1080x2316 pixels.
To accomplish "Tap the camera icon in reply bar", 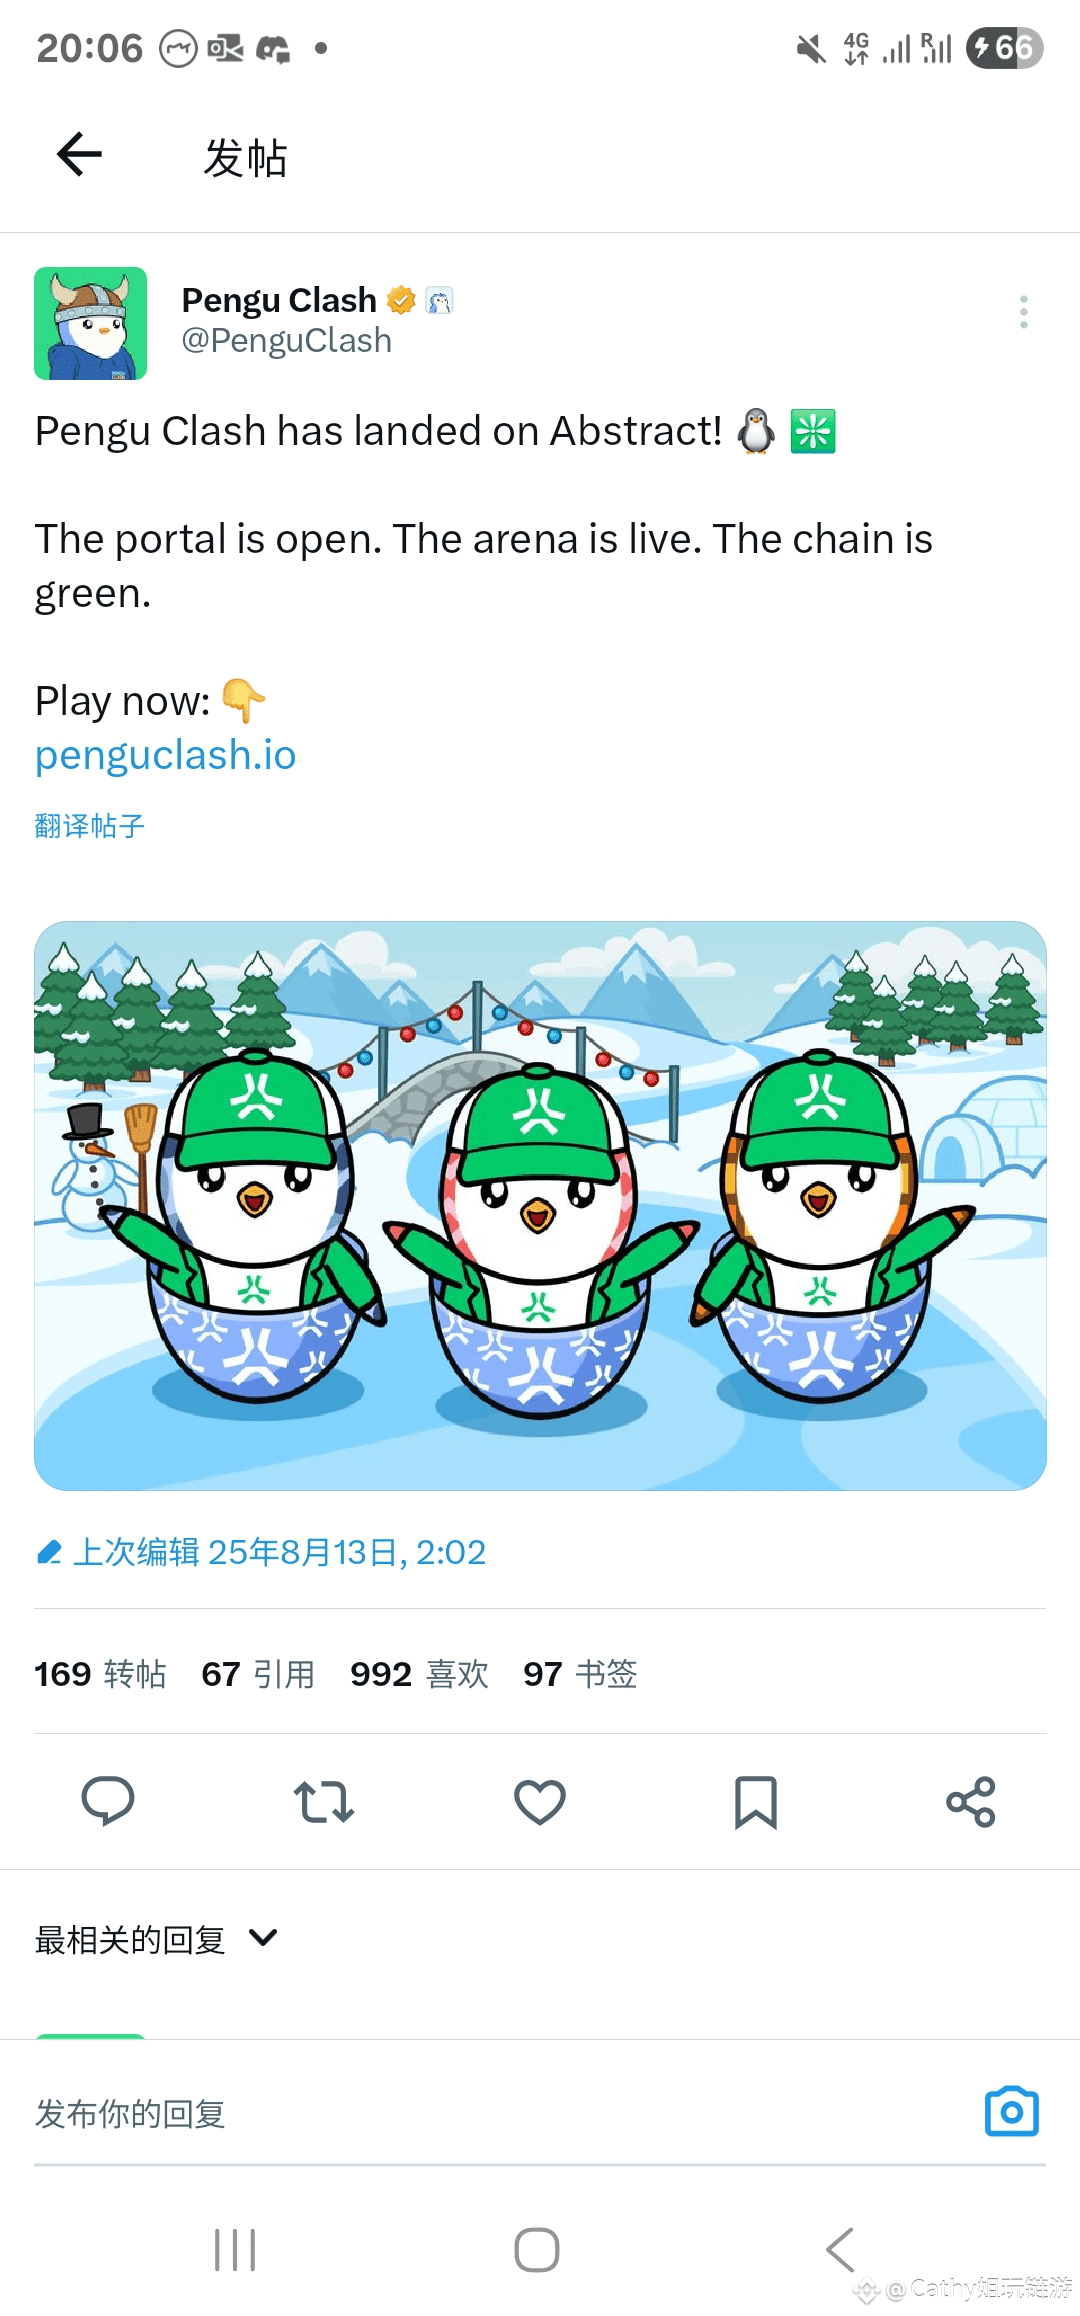I will point(1012,2112).
